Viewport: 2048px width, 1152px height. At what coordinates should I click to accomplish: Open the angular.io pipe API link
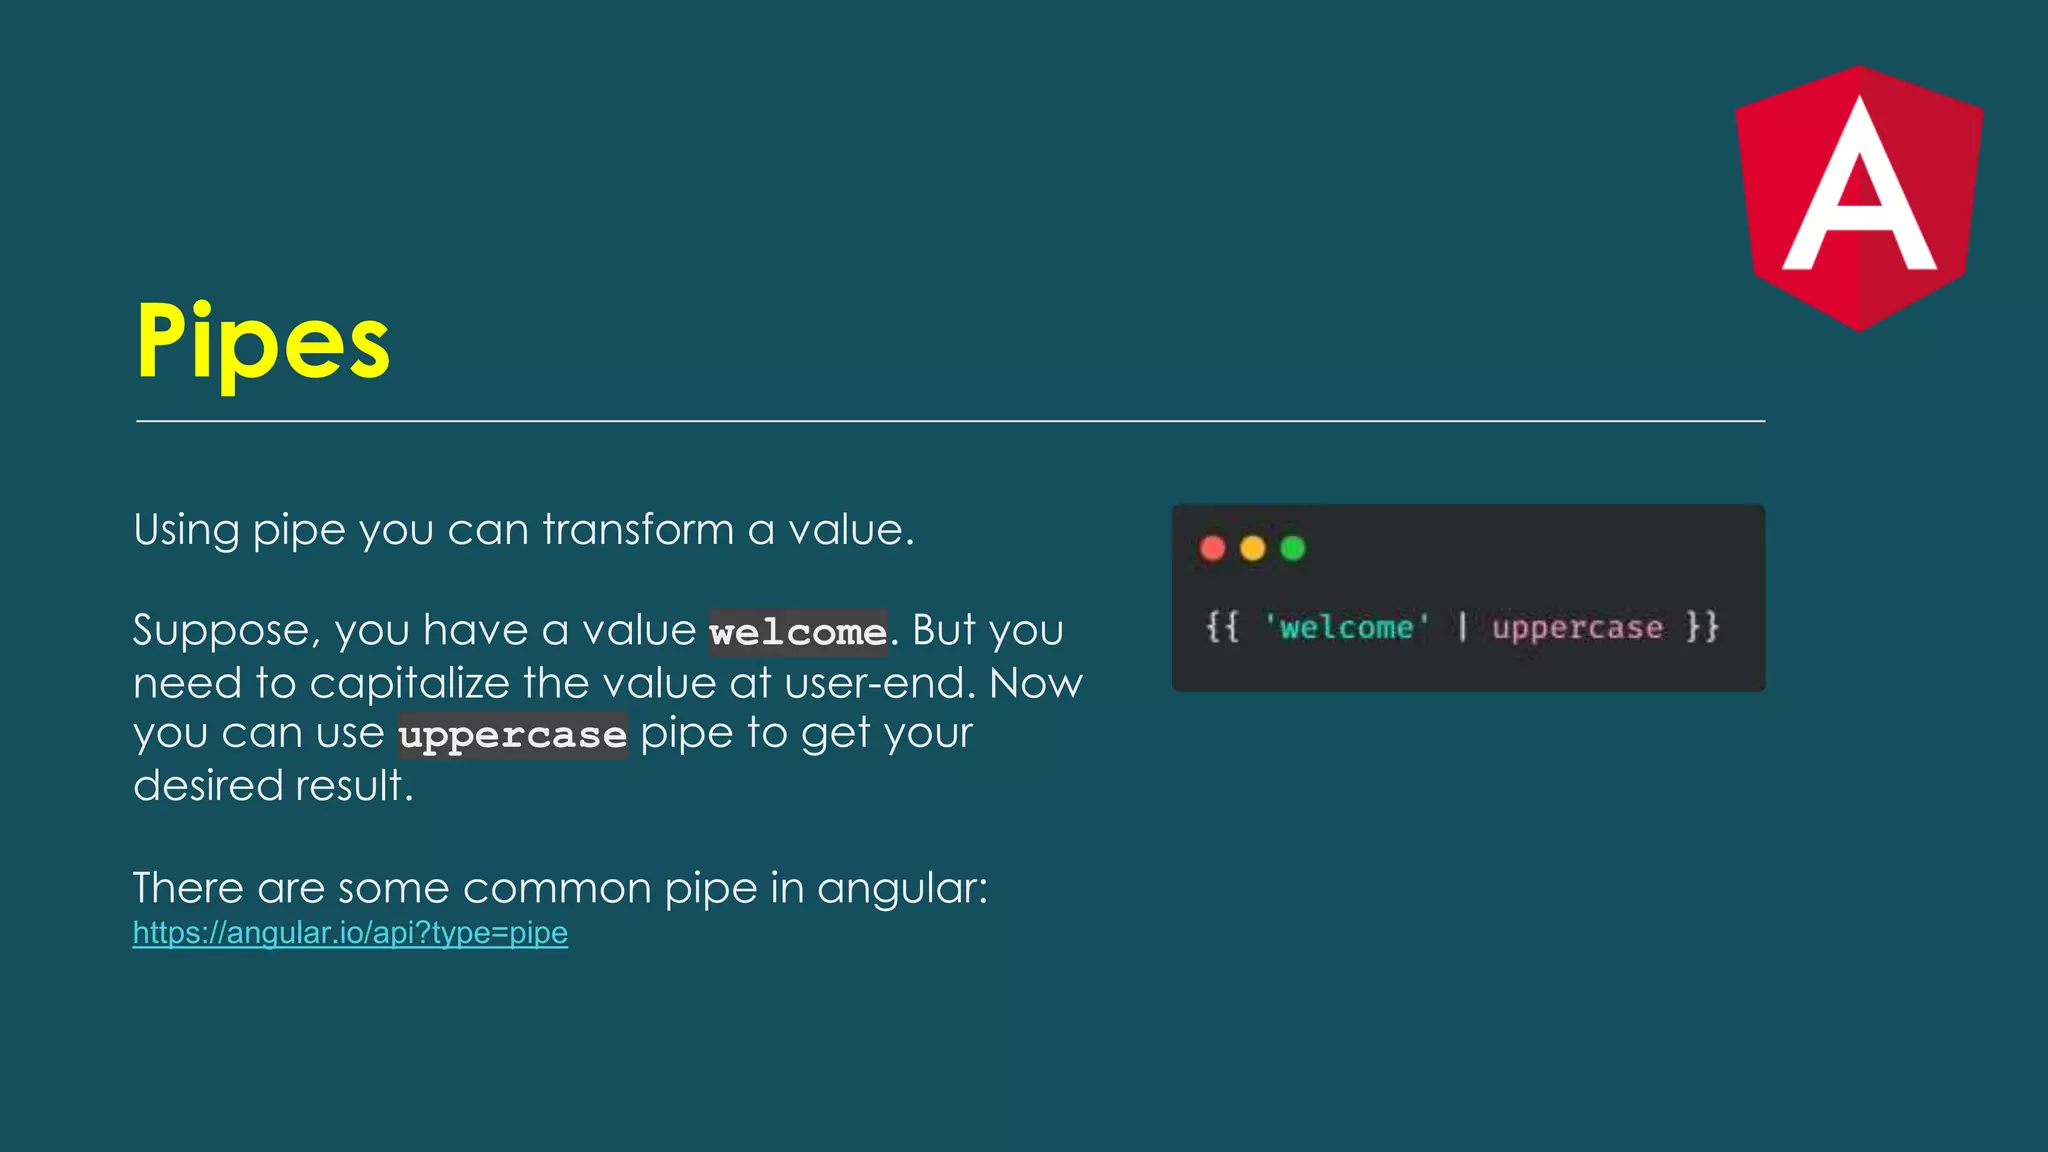click(350, 933)
